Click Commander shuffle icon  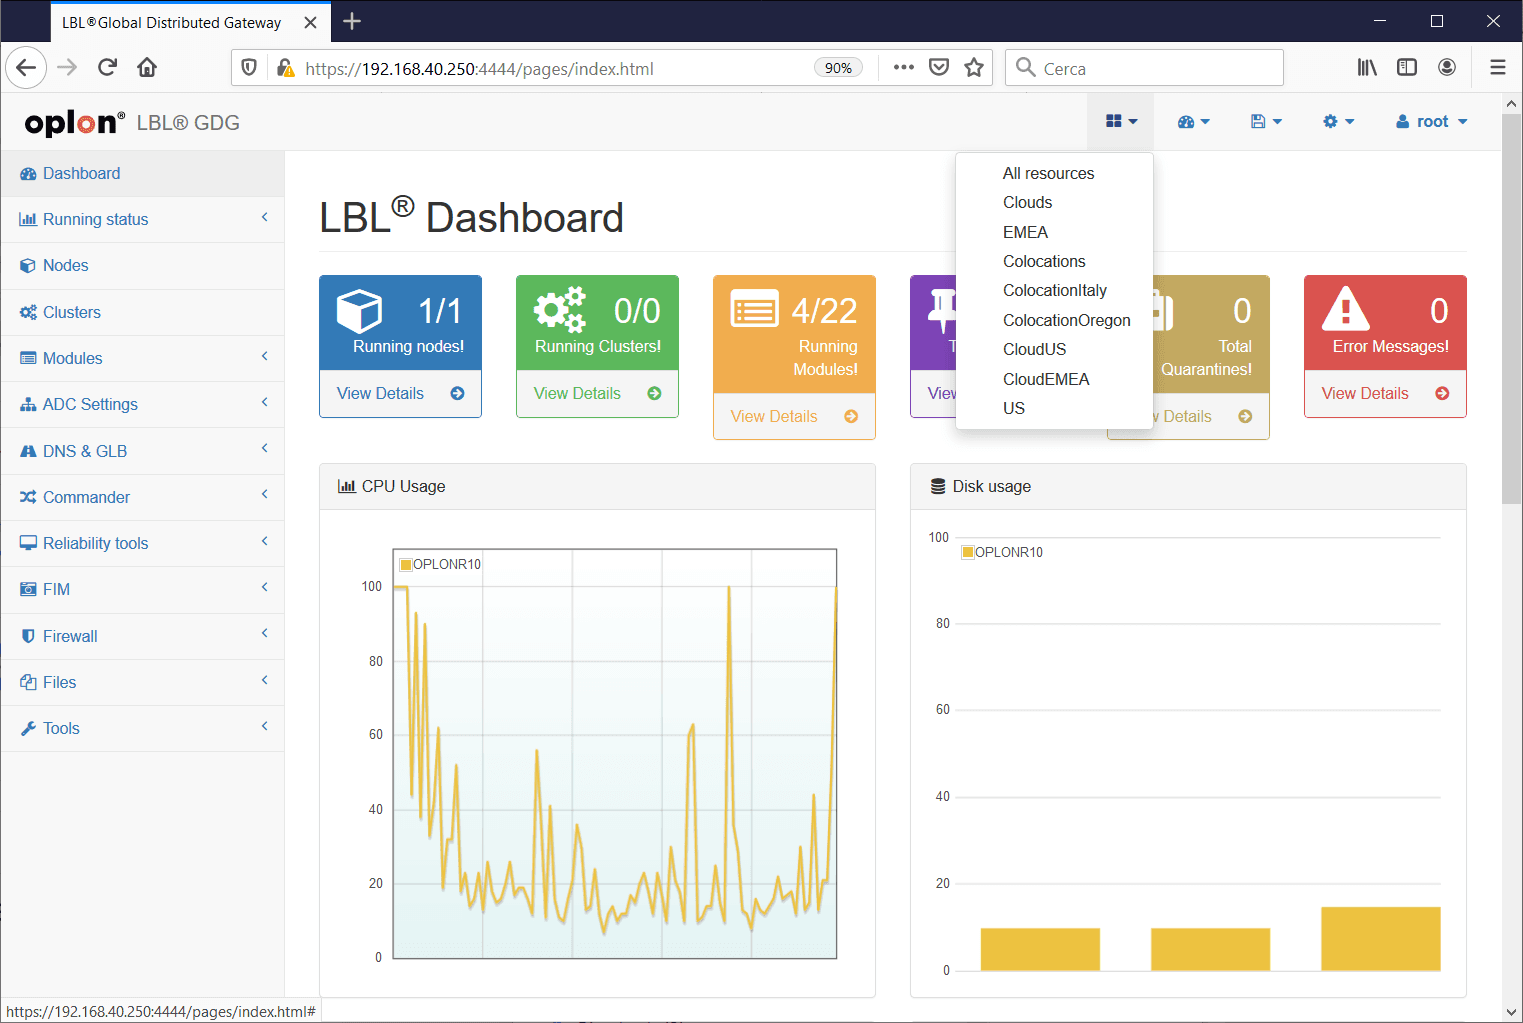click(28, 497)
